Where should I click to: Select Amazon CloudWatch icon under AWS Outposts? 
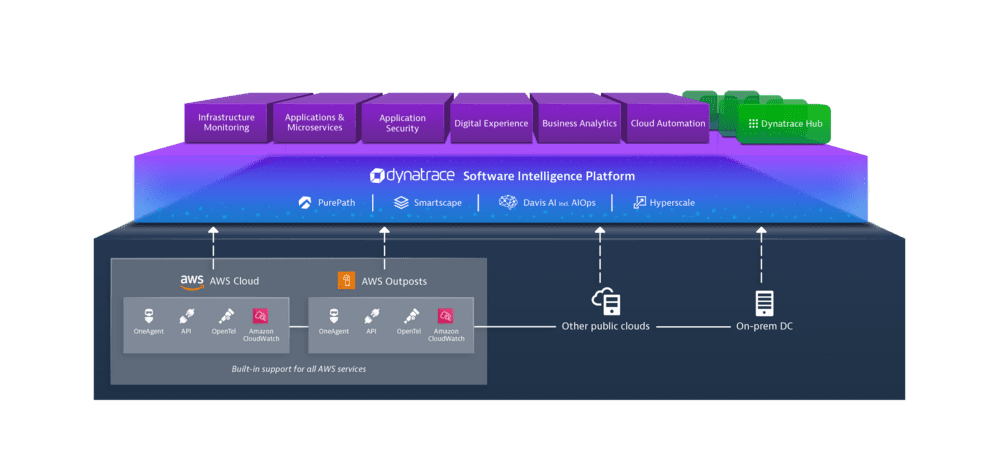440,314
